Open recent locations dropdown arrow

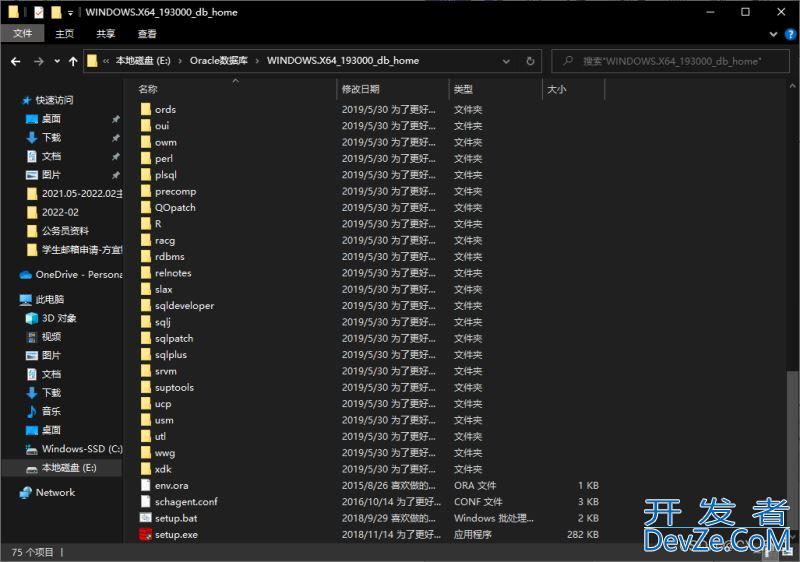pyautogui.click(x=57, y=61)
